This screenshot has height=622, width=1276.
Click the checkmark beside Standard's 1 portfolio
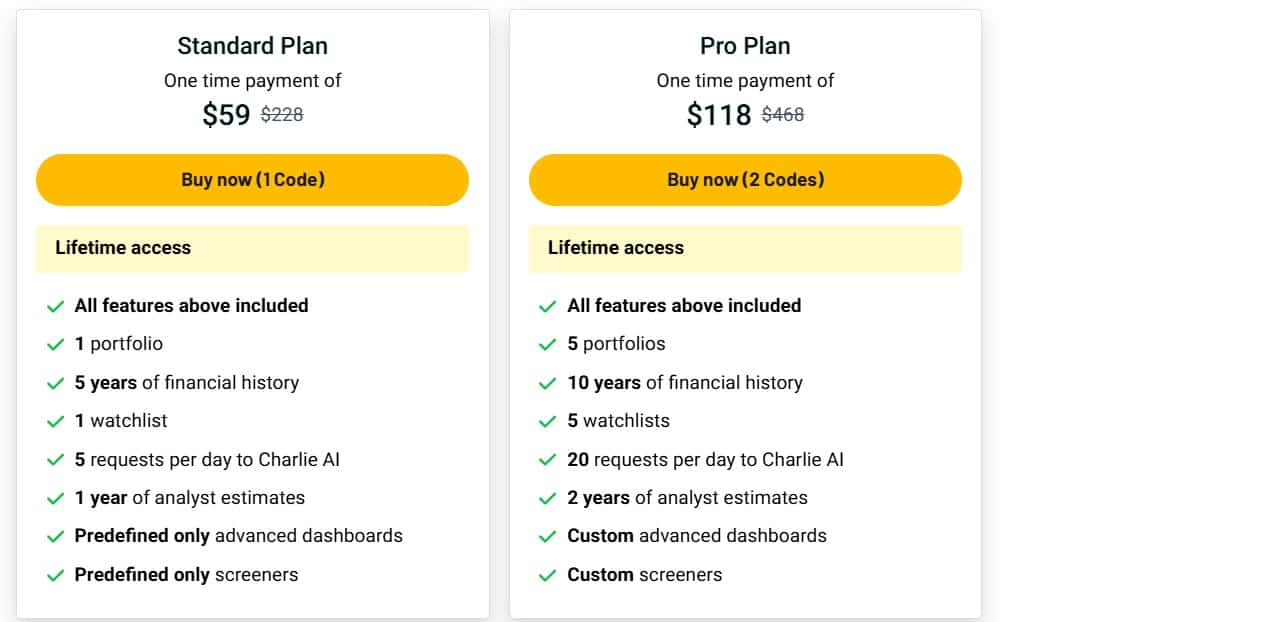click(57, 344)
